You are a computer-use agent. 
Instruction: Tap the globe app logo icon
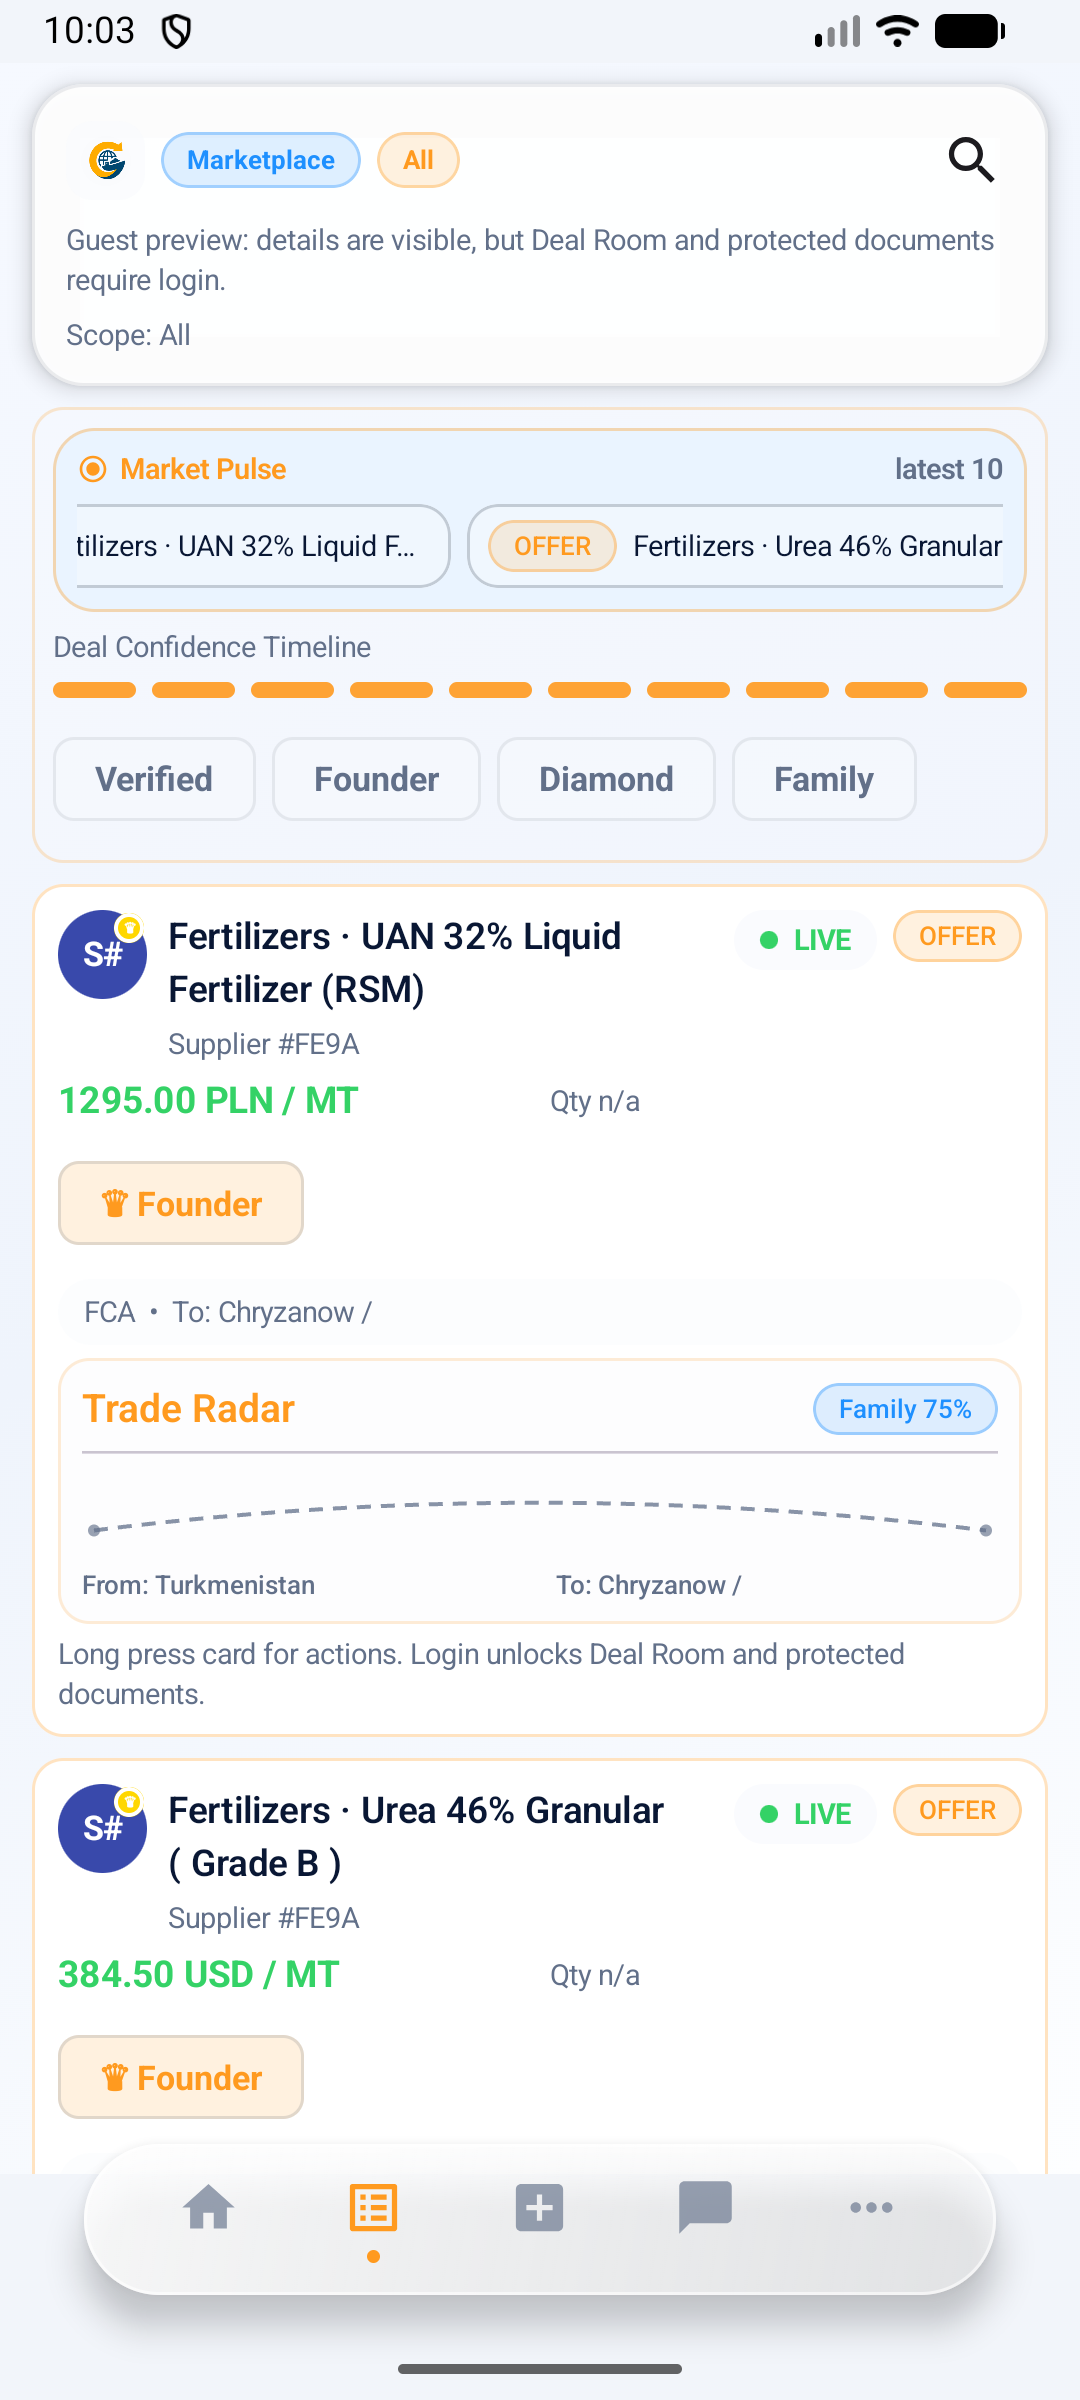[107, 160]
